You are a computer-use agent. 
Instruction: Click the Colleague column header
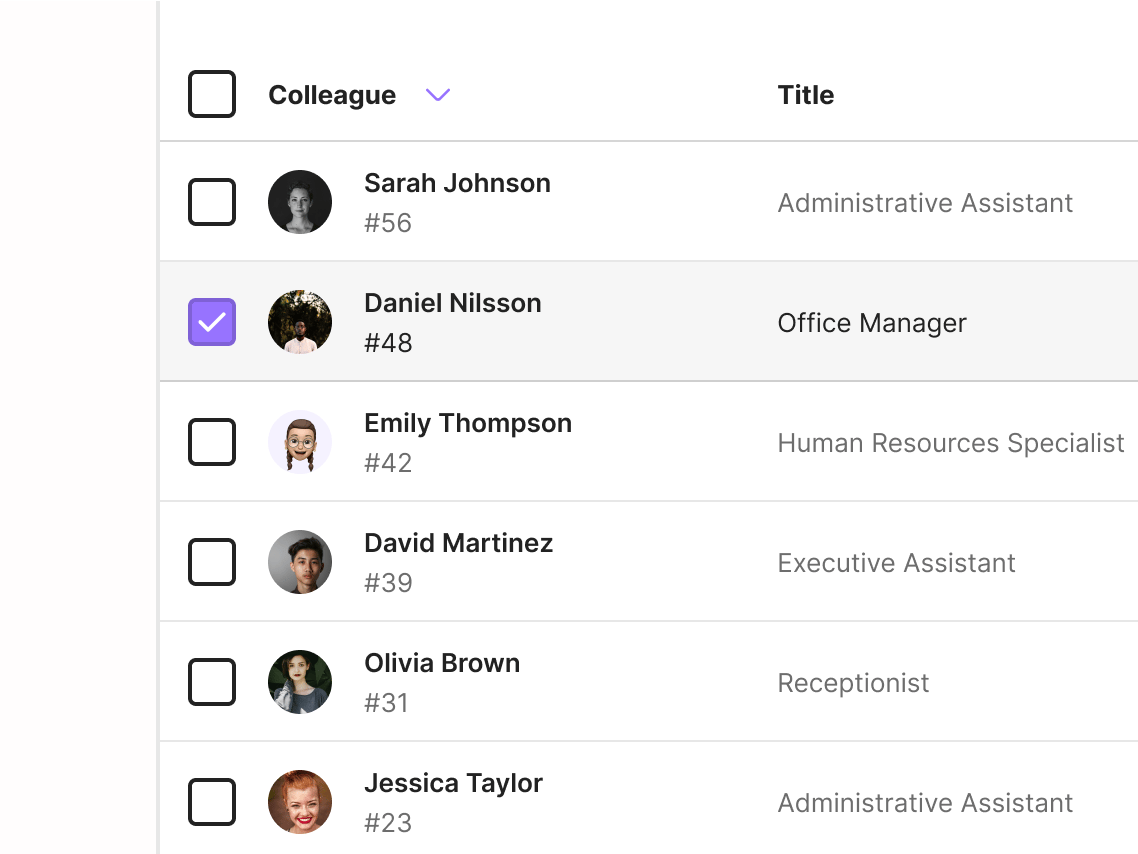pyautogui.click(x=331, y=94)
